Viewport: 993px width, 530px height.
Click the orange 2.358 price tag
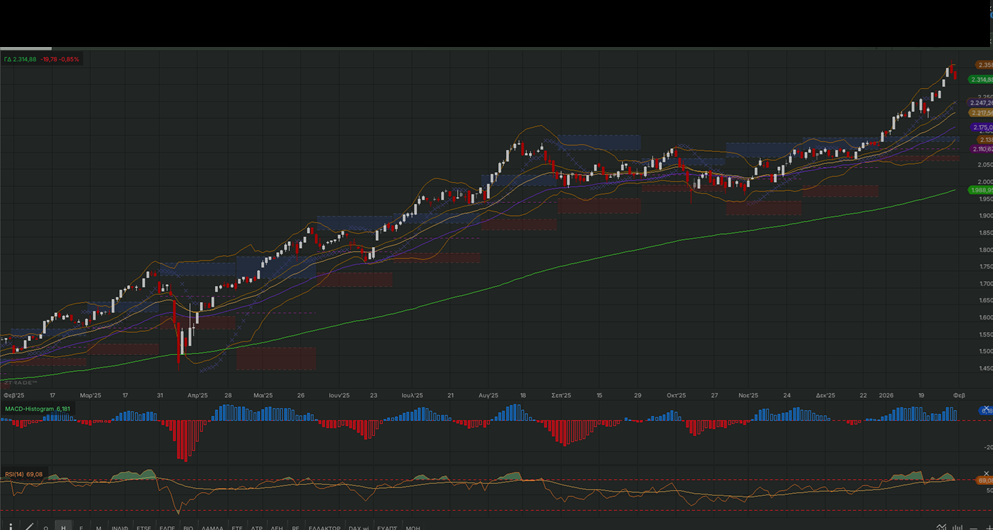[x=984, y=65]
